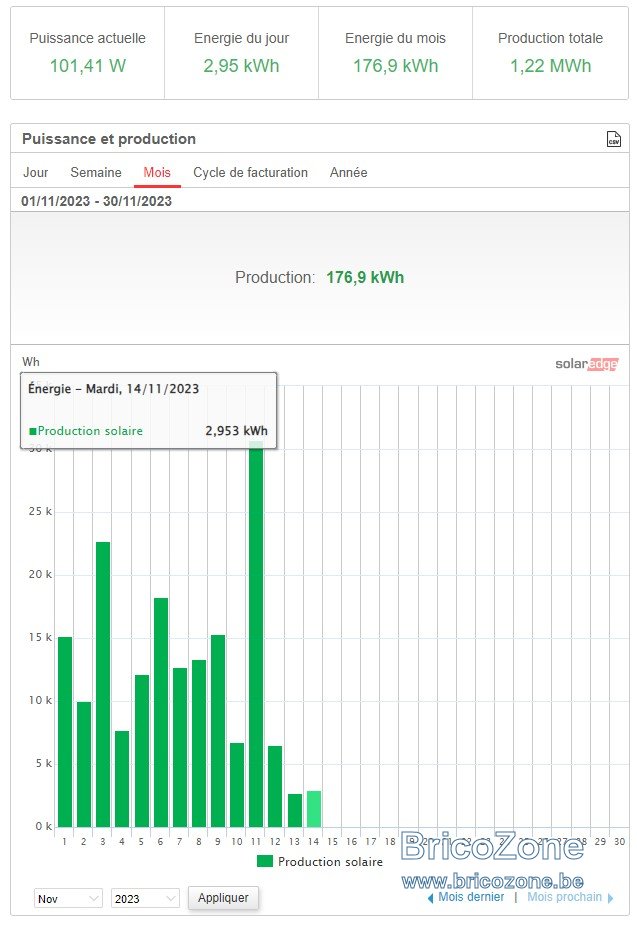Click the 25 k axis label
Screen dimensions: 637x925
tap(40, 511)
